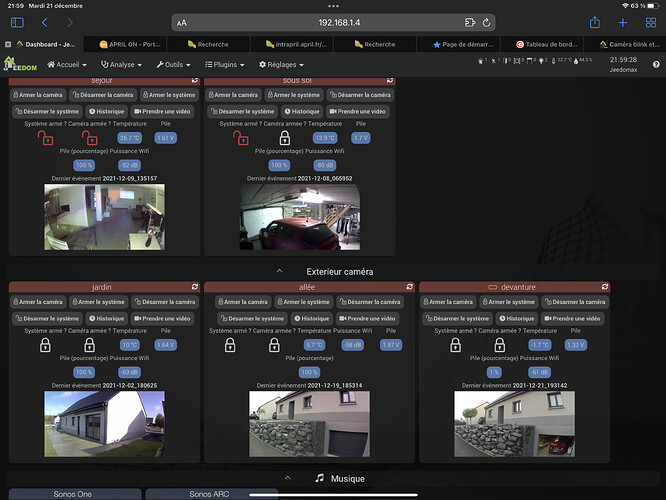Arm the devanture camera
Screen dimensions: 666x500
pyautogui.click(x=448, y=302)
